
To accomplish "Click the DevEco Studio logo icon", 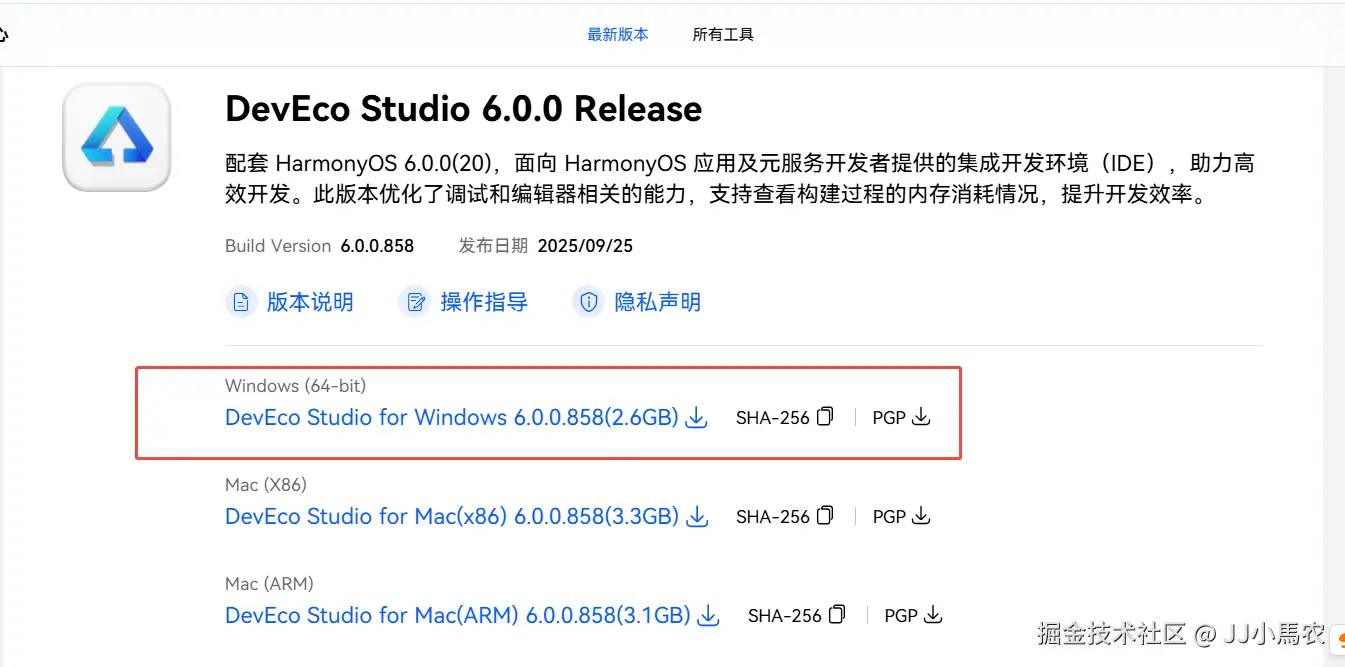I will 117,137.
